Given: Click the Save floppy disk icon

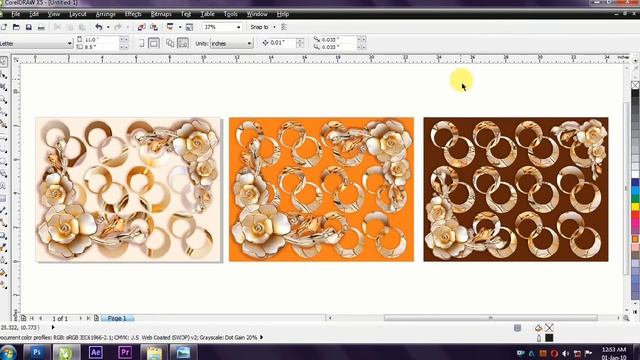Looking at the screenshot, I should 29,27.
